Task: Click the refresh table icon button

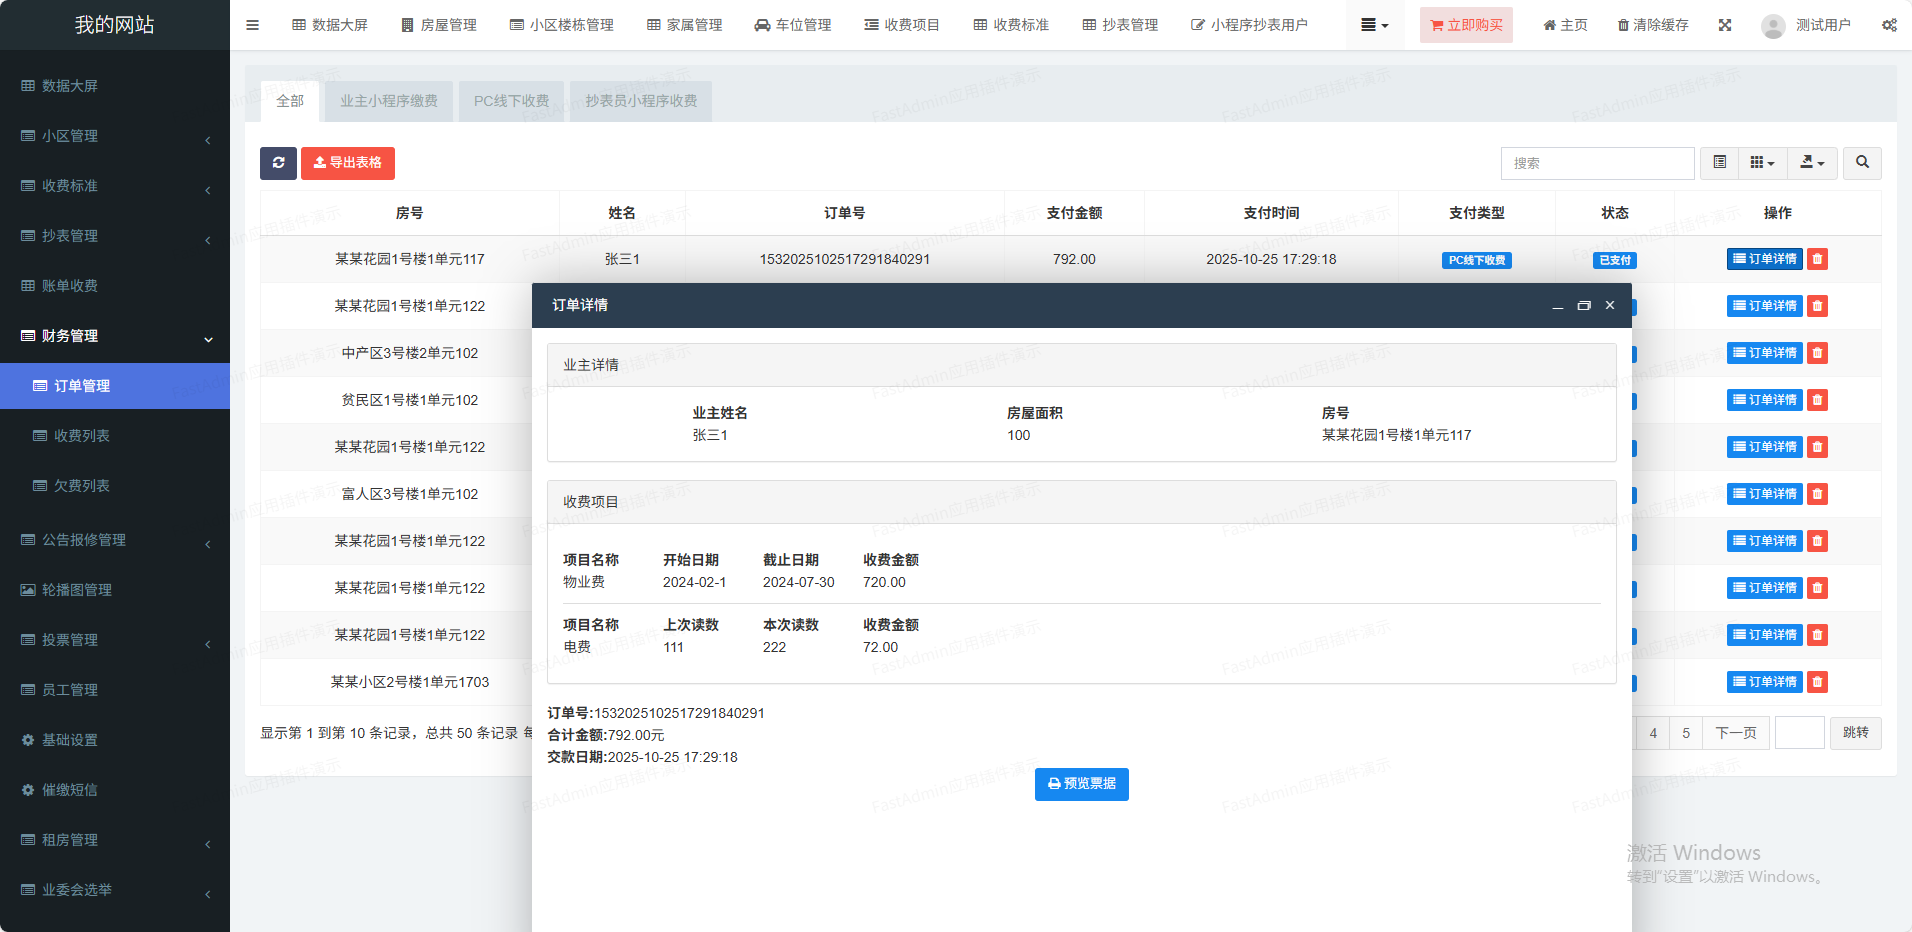Action: pos(278,163)
